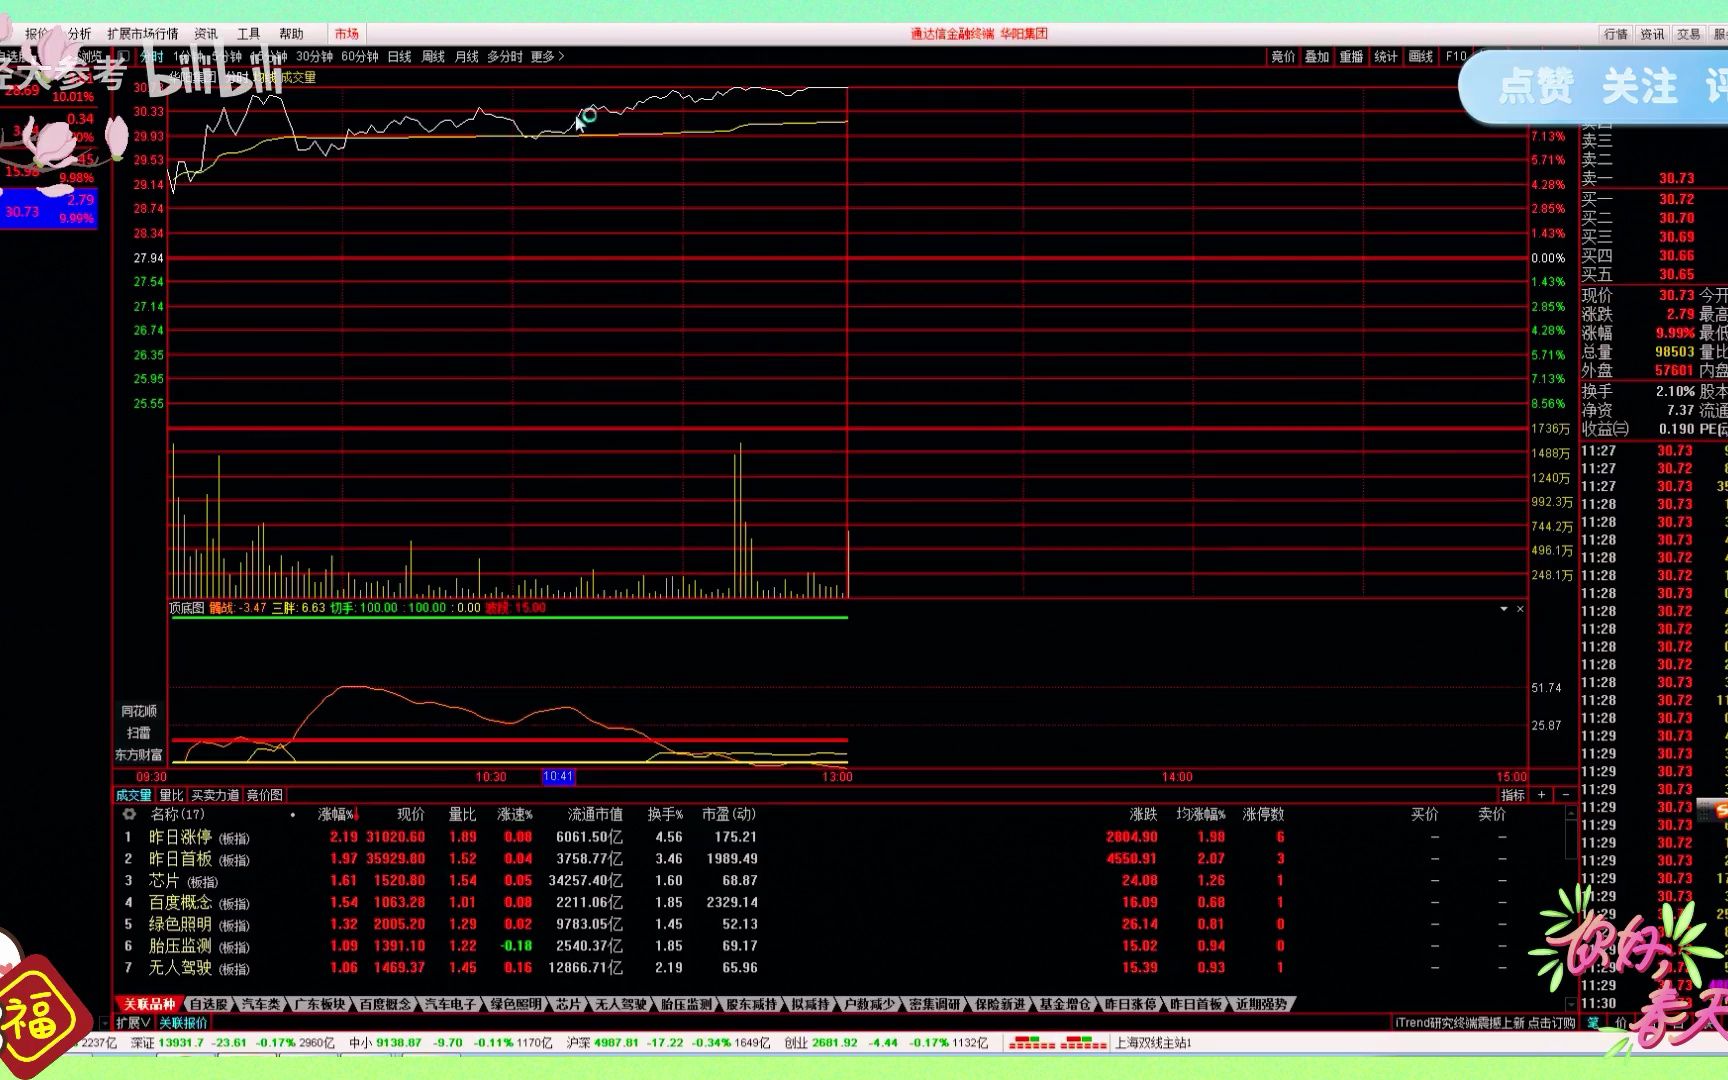Image resolution: width=1728 pixels, height=1080 pixels.
Task: Sort the table by 涨停数 column header
Action: [x=1263, y=815]
